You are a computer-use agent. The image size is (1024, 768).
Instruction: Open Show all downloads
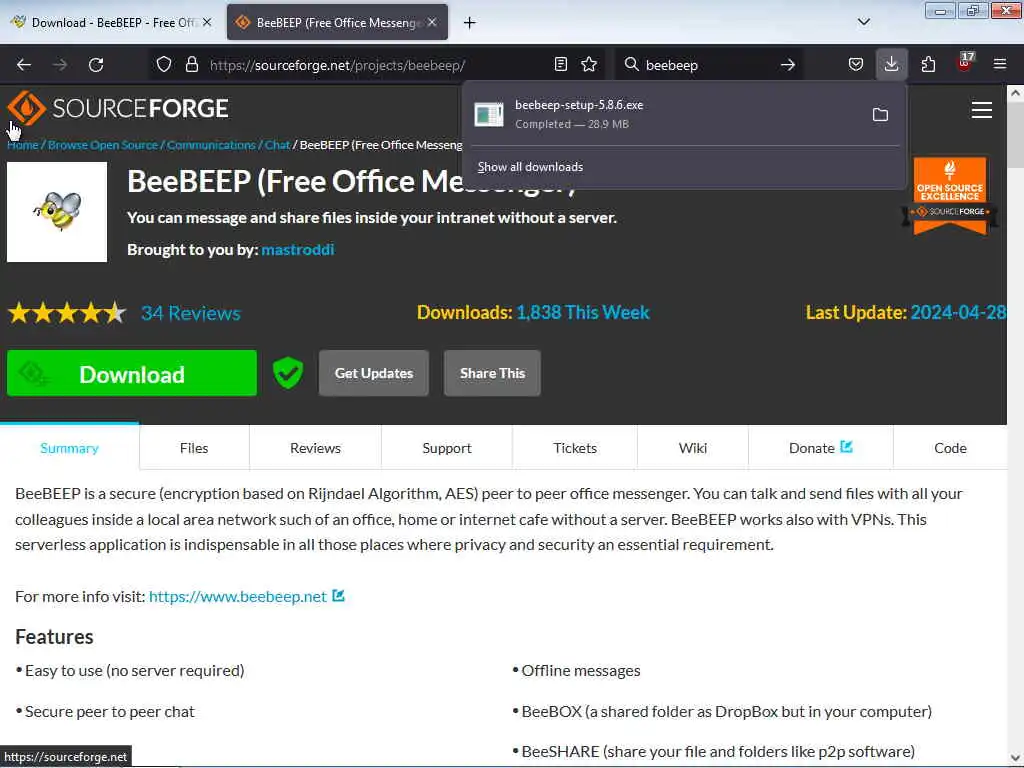[530, 167]
